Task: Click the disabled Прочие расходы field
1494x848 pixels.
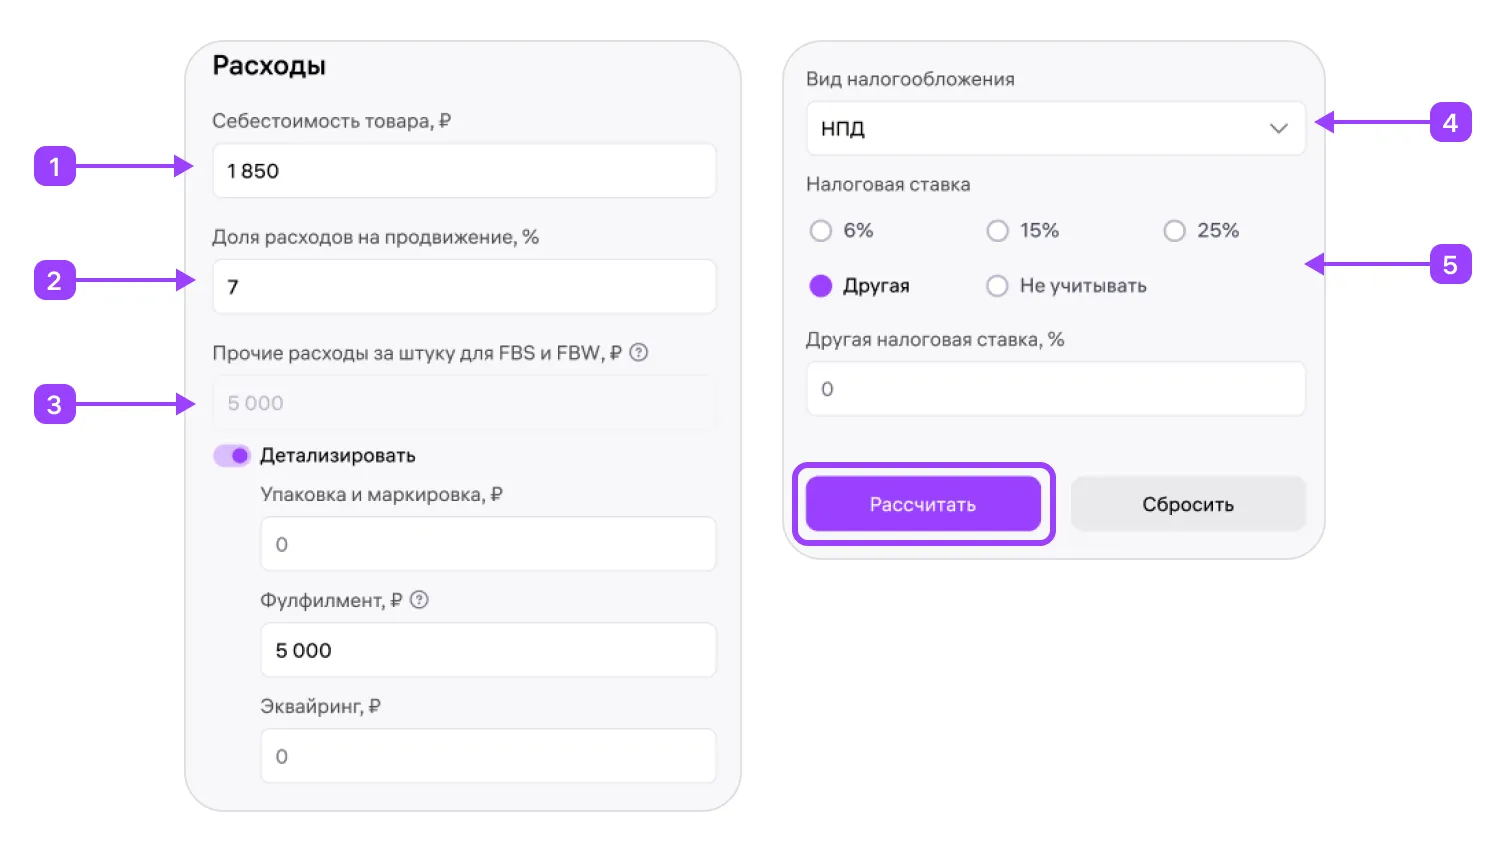Action: [464, 403]
